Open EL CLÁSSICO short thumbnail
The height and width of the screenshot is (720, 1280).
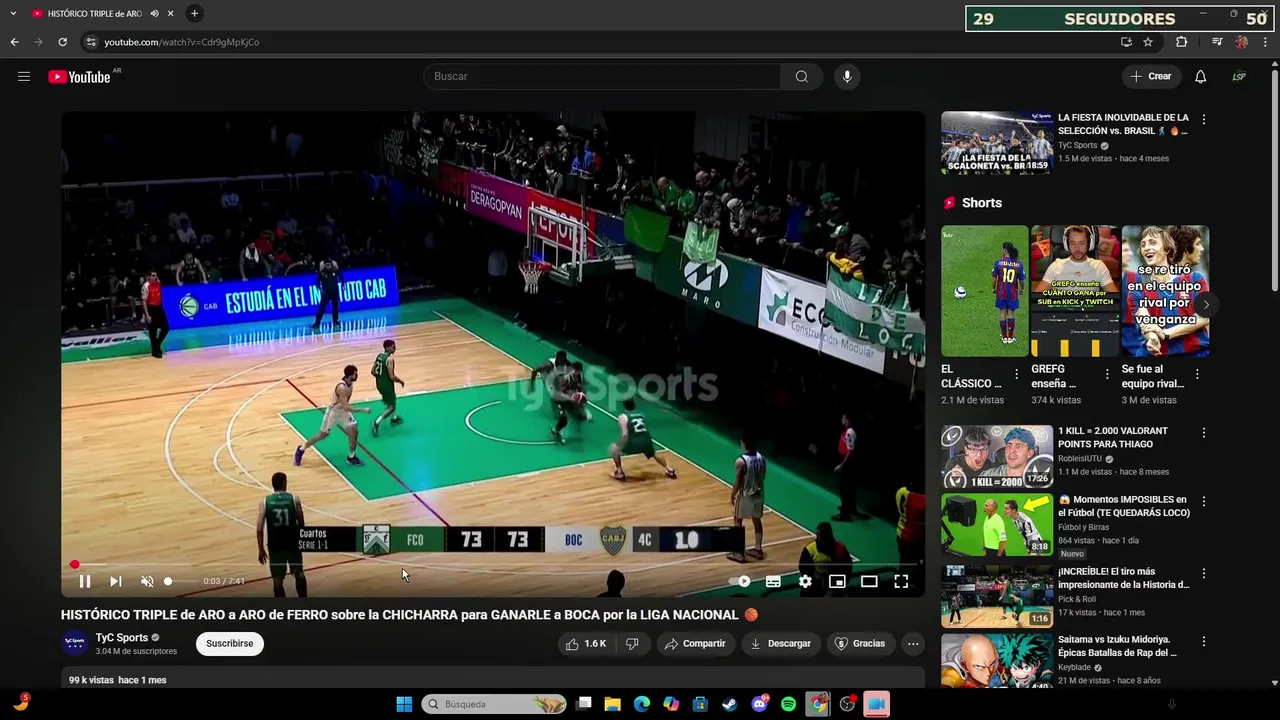pos(984,291)
